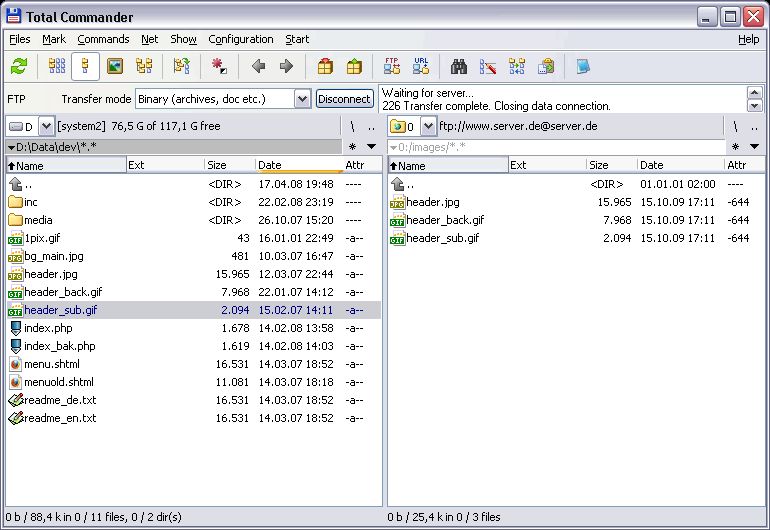Toggle brief file list view button
This screenshot has height=530, width=770.
tap(57, 67)
